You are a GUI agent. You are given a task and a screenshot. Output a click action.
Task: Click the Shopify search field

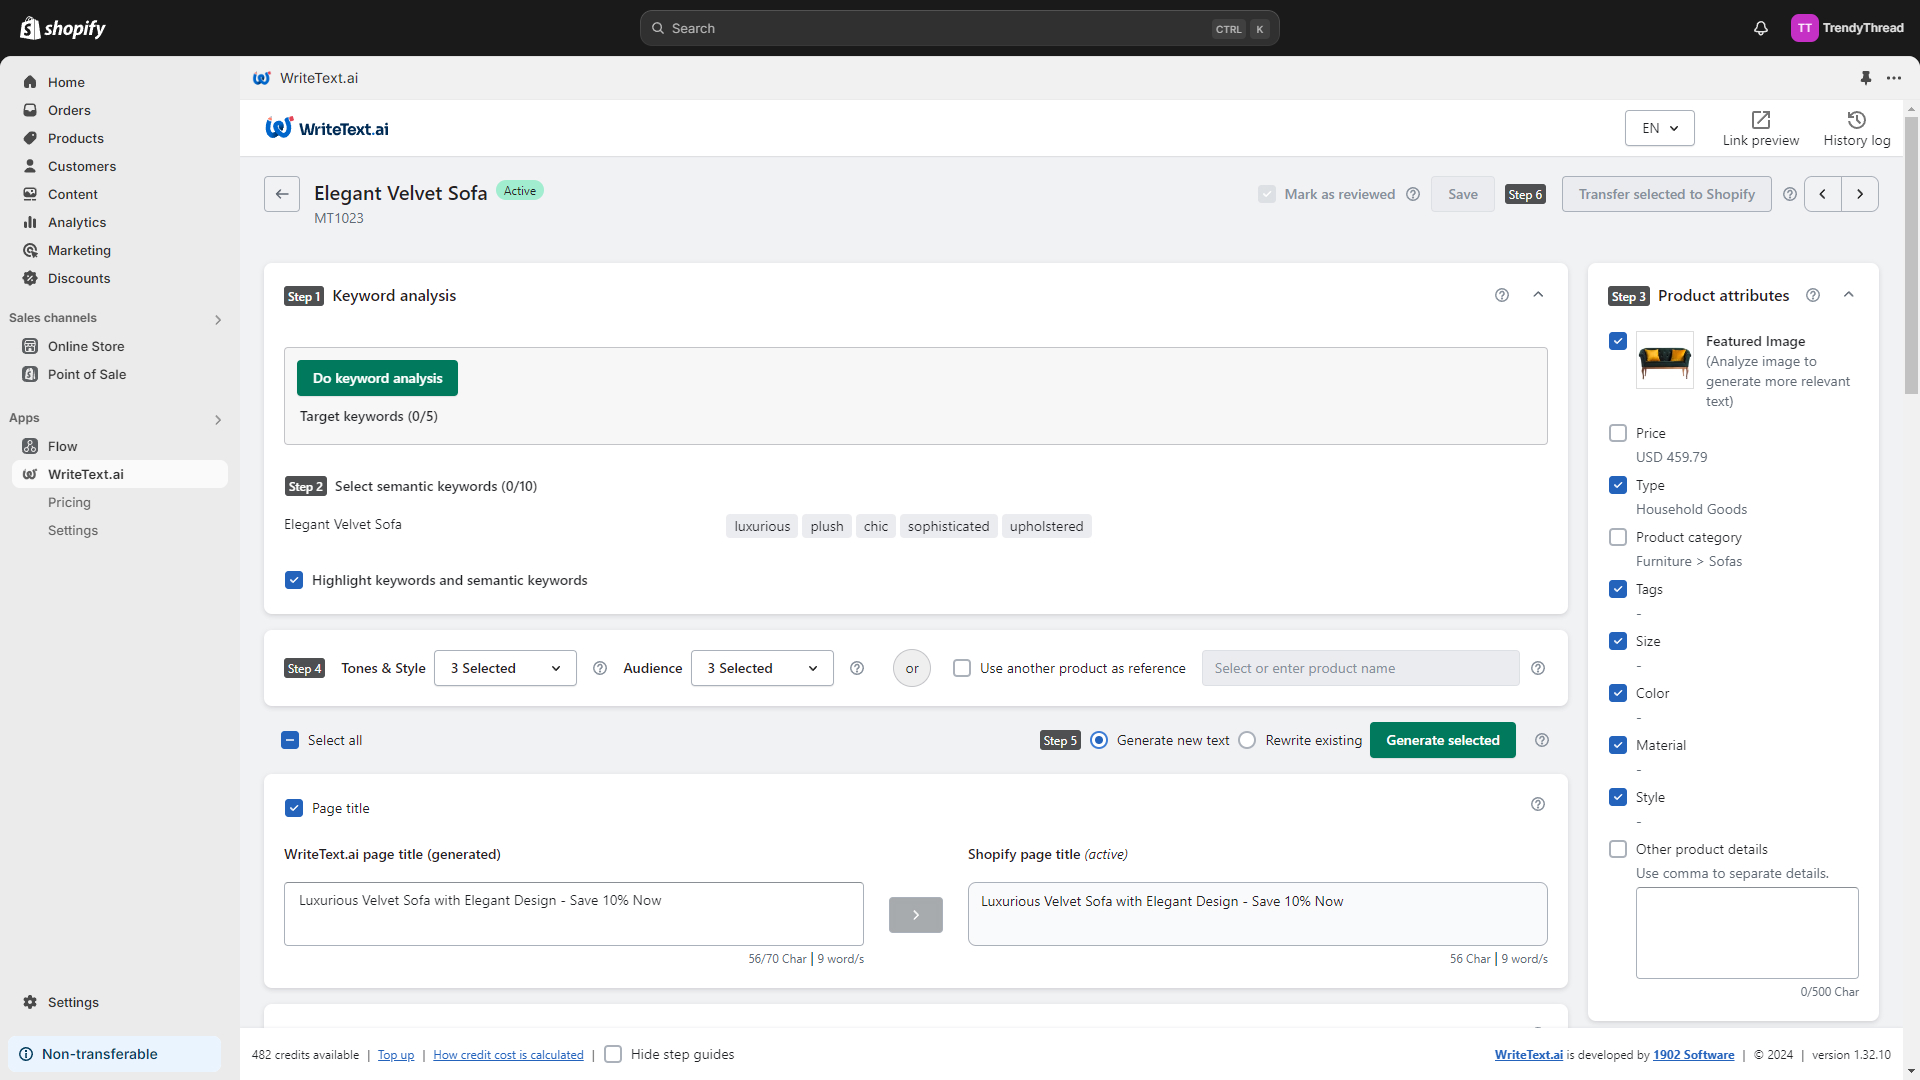[x=959, y=28]
